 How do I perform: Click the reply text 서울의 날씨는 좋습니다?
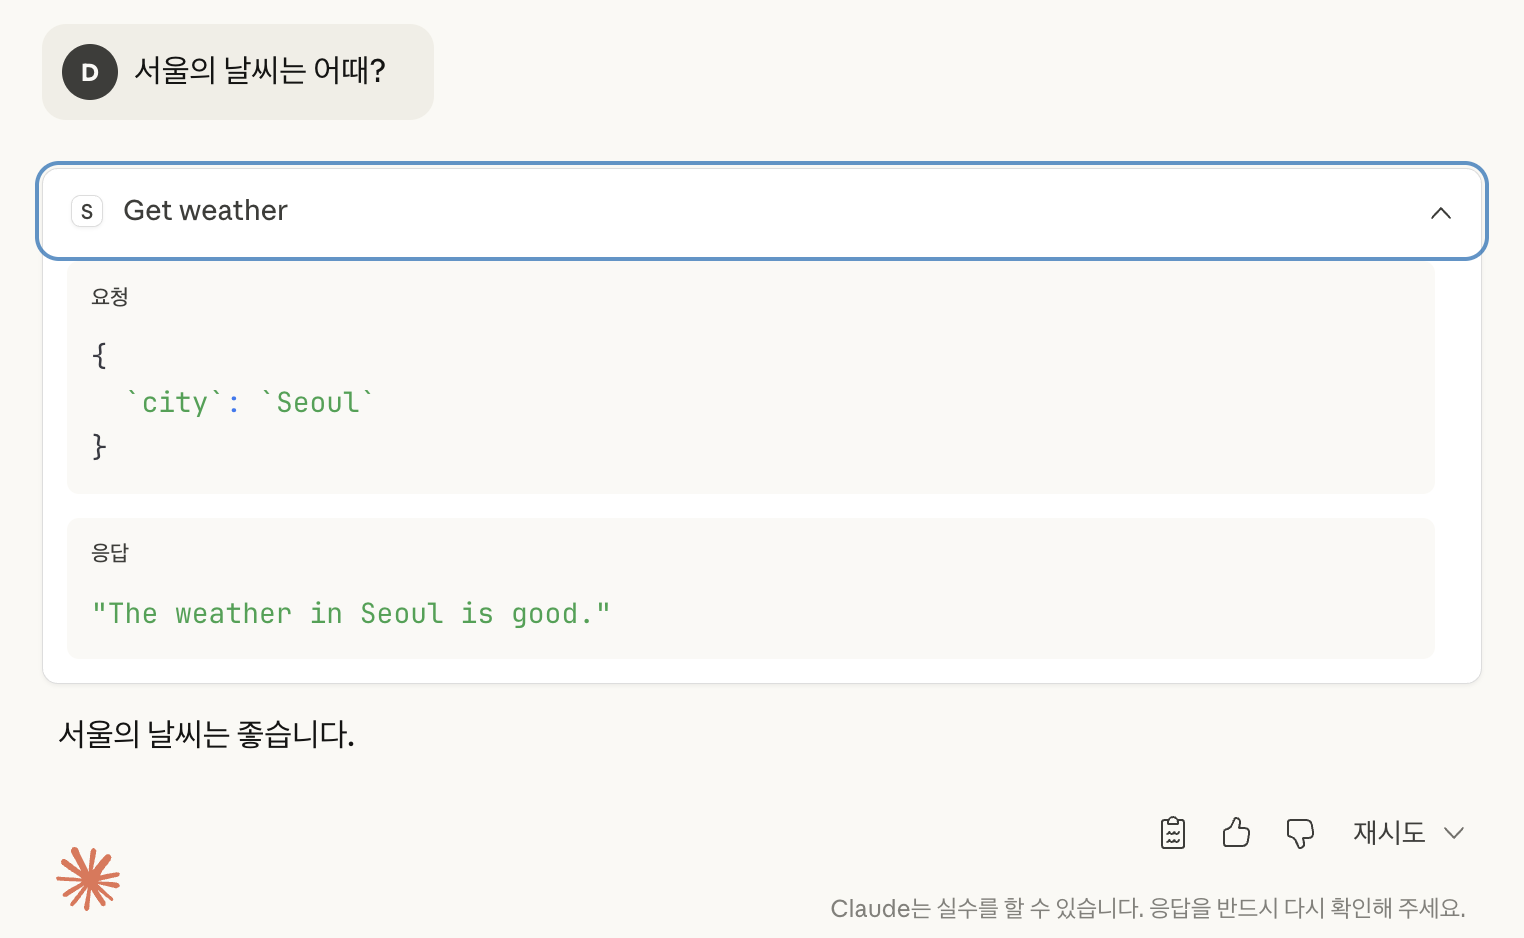click(x=207, y=735)
